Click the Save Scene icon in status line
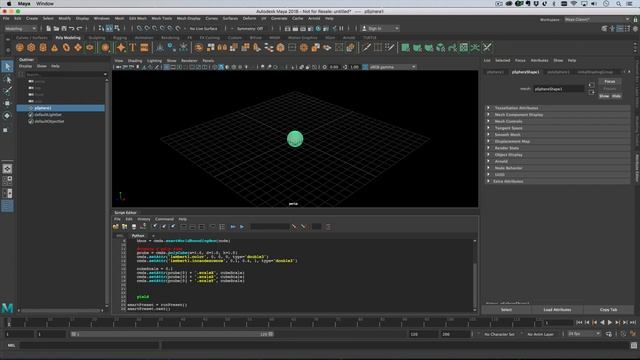 (x=64, y=29)
